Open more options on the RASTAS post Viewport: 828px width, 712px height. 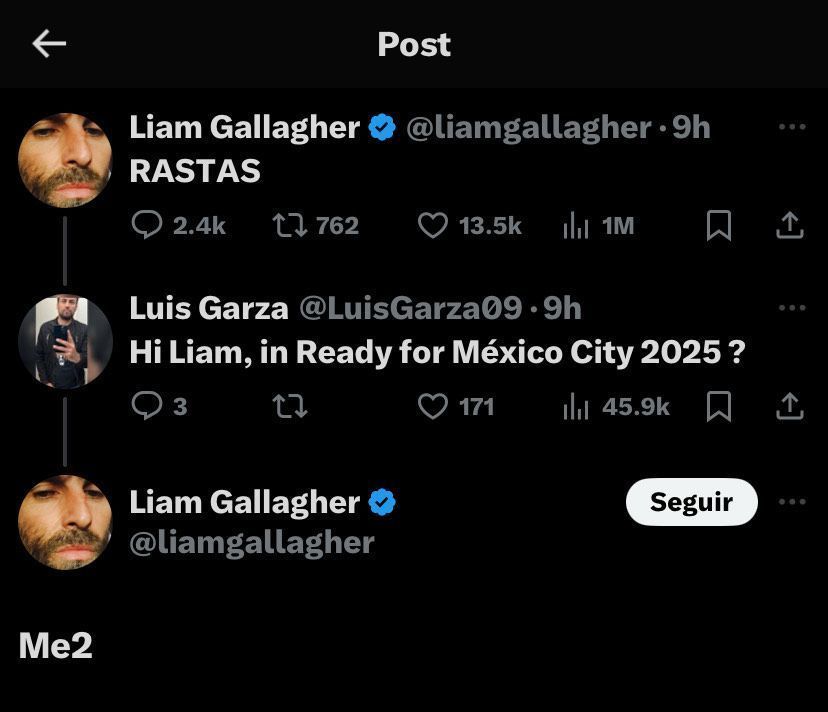(x=792, y=126)
